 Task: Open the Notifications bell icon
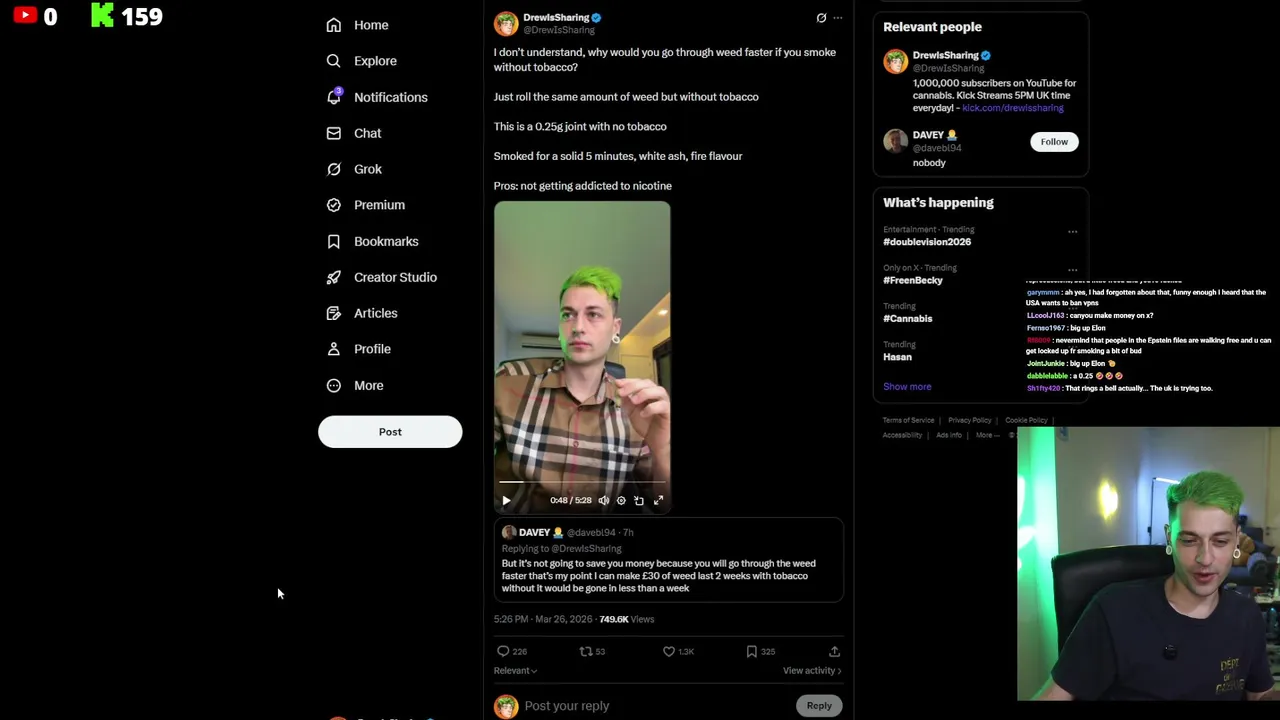(334, 96)
